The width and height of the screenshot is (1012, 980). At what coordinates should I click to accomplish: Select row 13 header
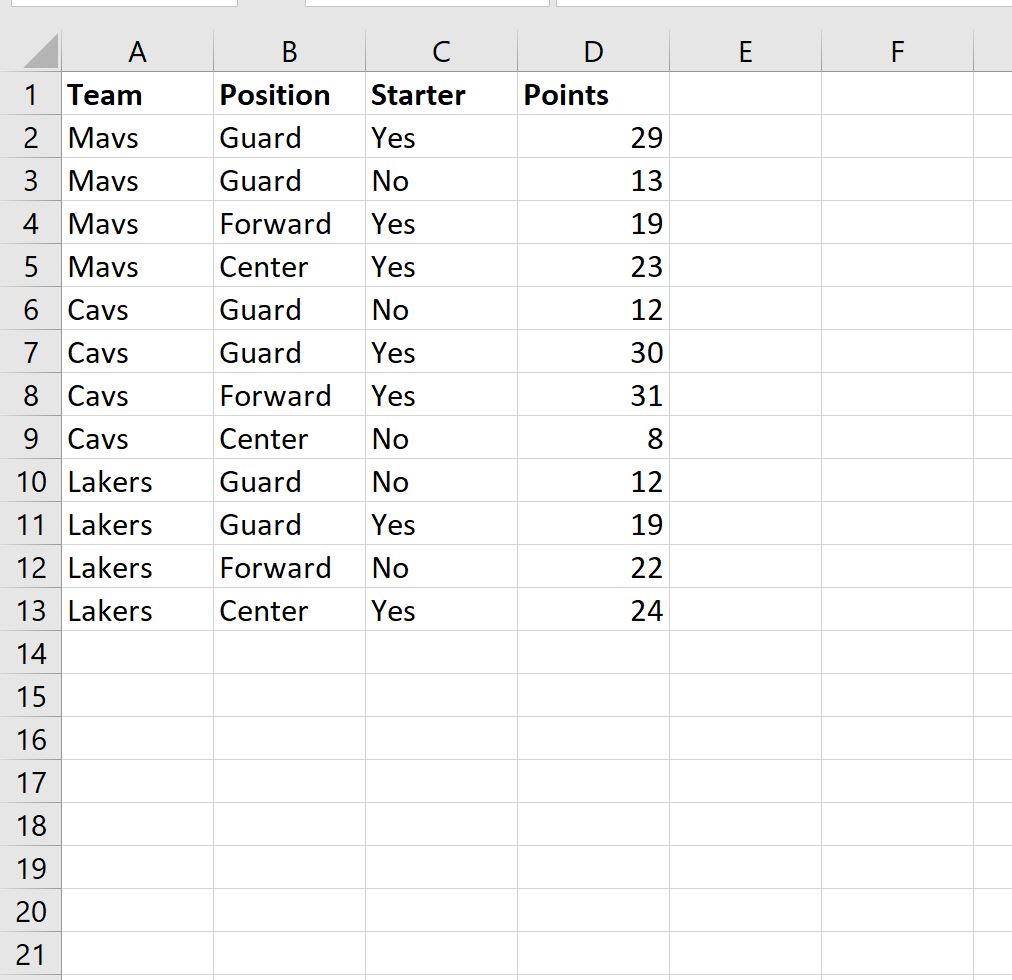30,610
